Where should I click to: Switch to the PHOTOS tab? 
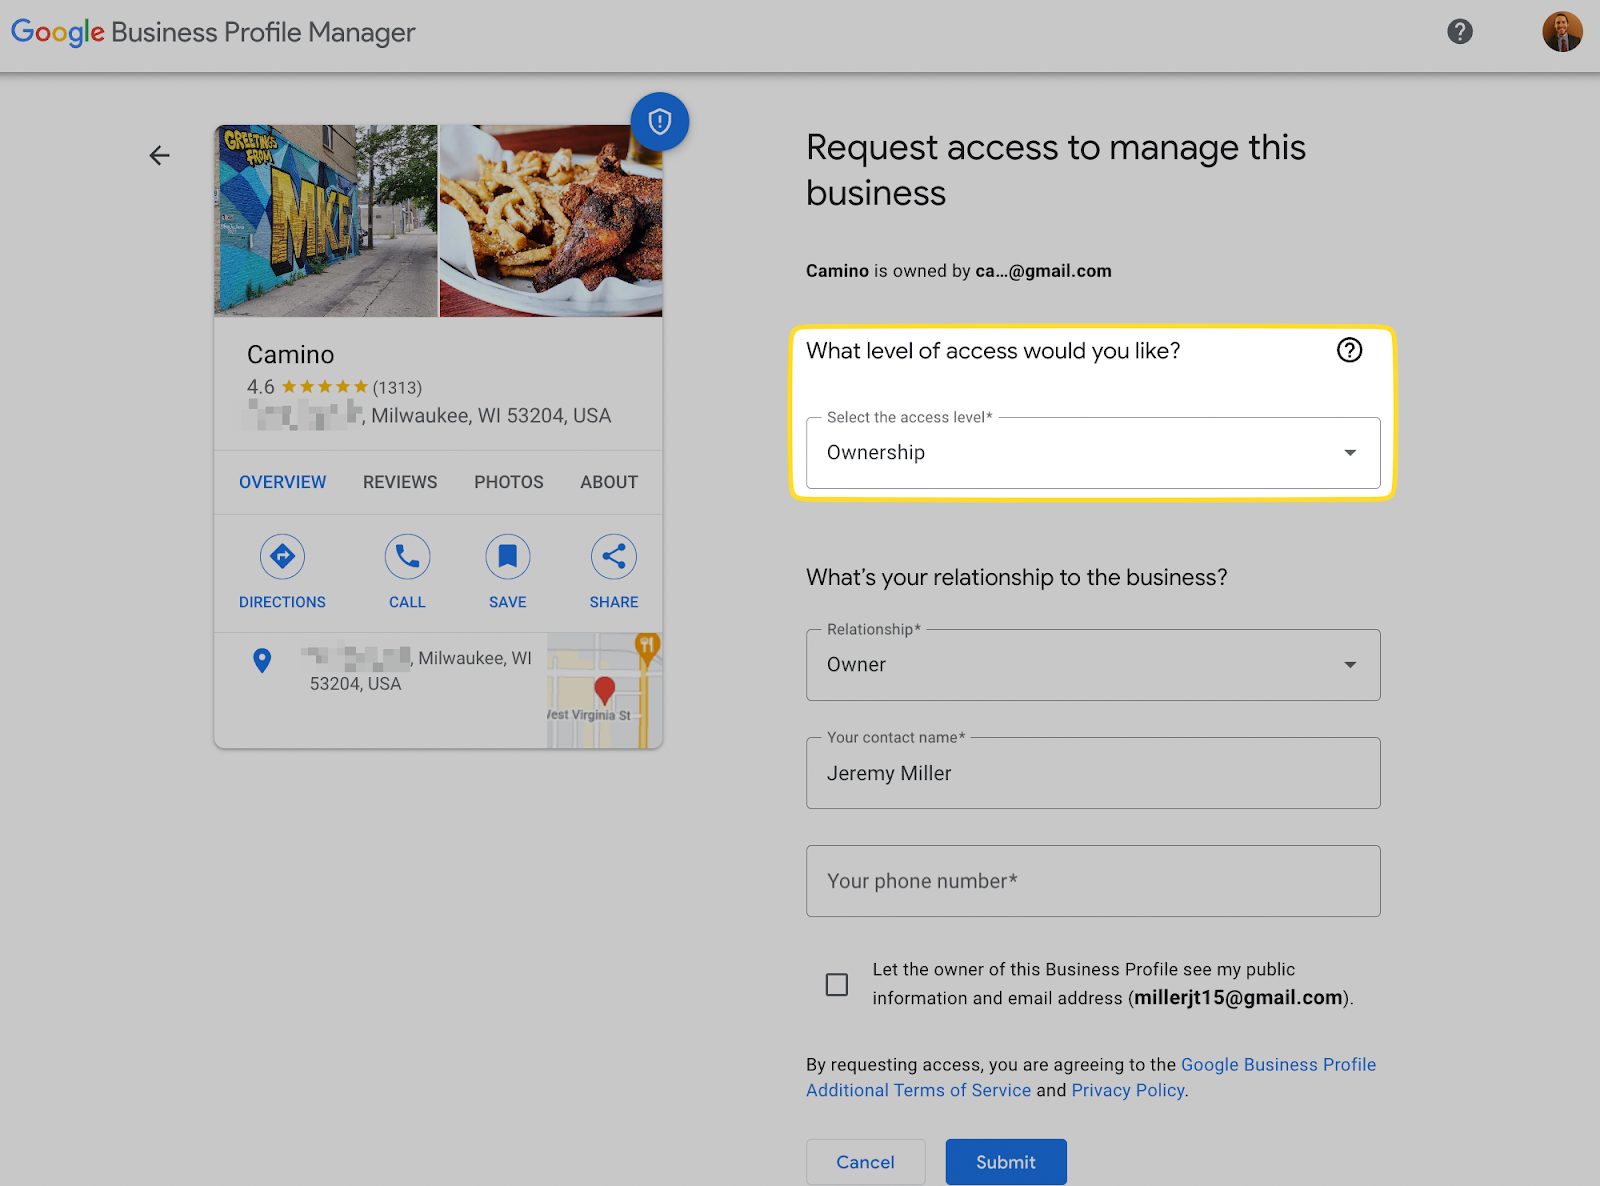(x=509, y=482)
